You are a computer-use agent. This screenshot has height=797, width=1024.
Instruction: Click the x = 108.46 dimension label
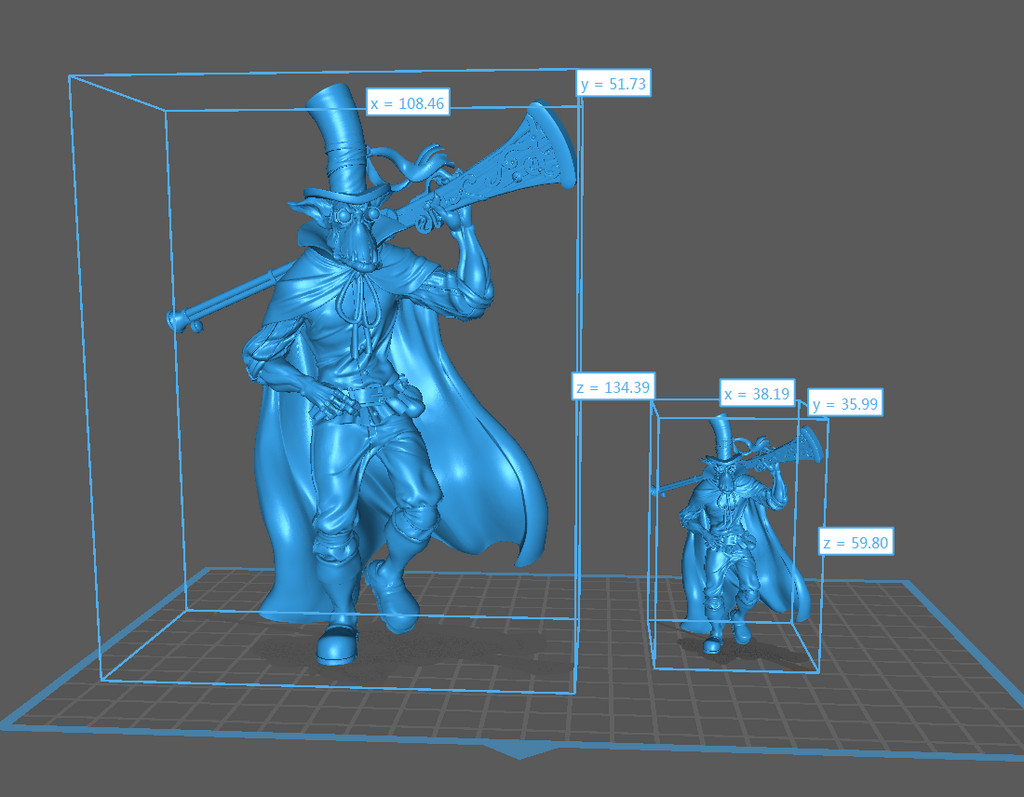point(406,101)
